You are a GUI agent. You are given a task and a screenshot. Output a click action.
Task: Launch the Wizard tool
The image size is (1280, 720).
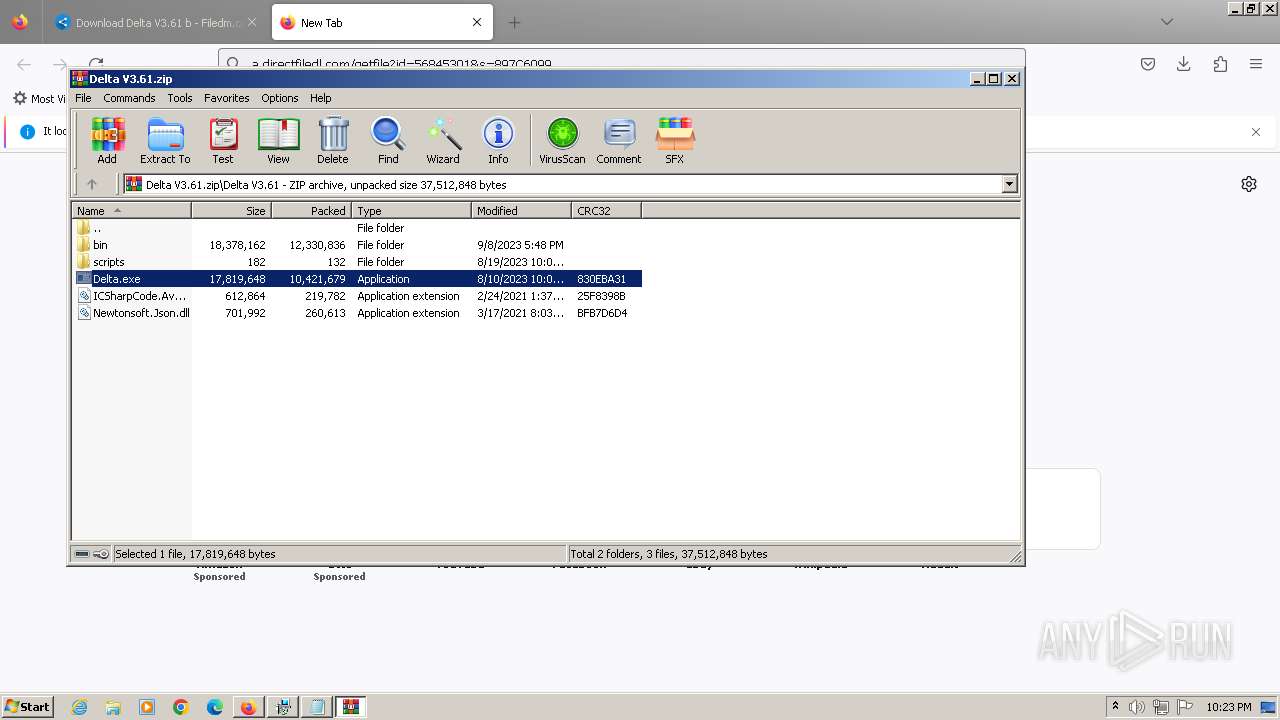443,140
